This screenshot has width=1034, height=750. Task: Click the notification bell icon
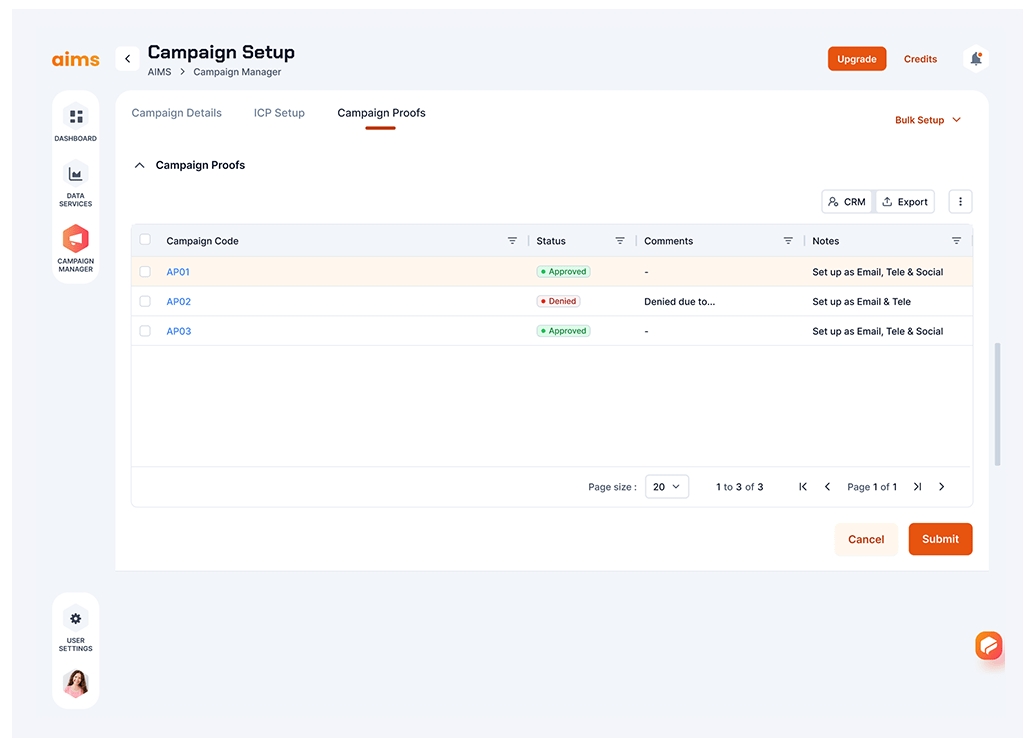(975, 59)
